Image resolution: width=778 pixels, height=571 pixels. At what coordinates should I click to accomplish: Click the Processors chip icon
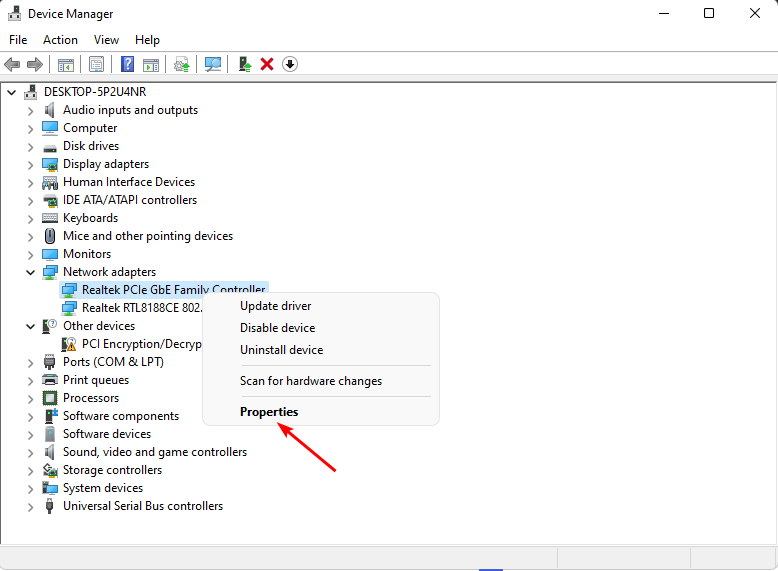50,398
